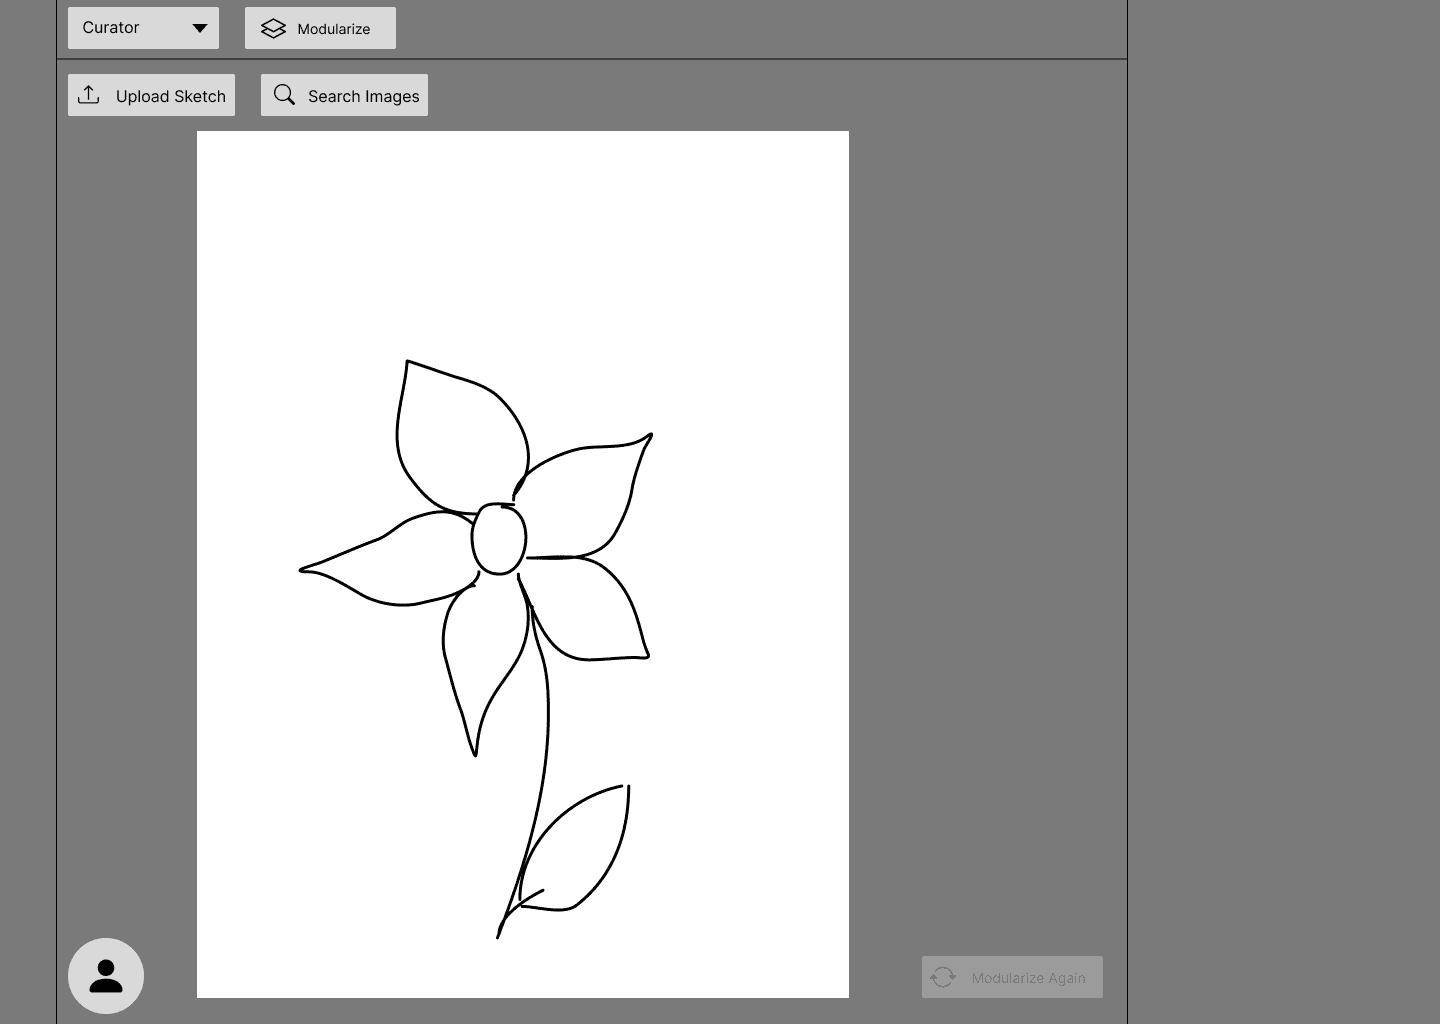Open the Curator dropdown menu
The width and height of the screenshot is (1440, 1024).
[143, 28]
